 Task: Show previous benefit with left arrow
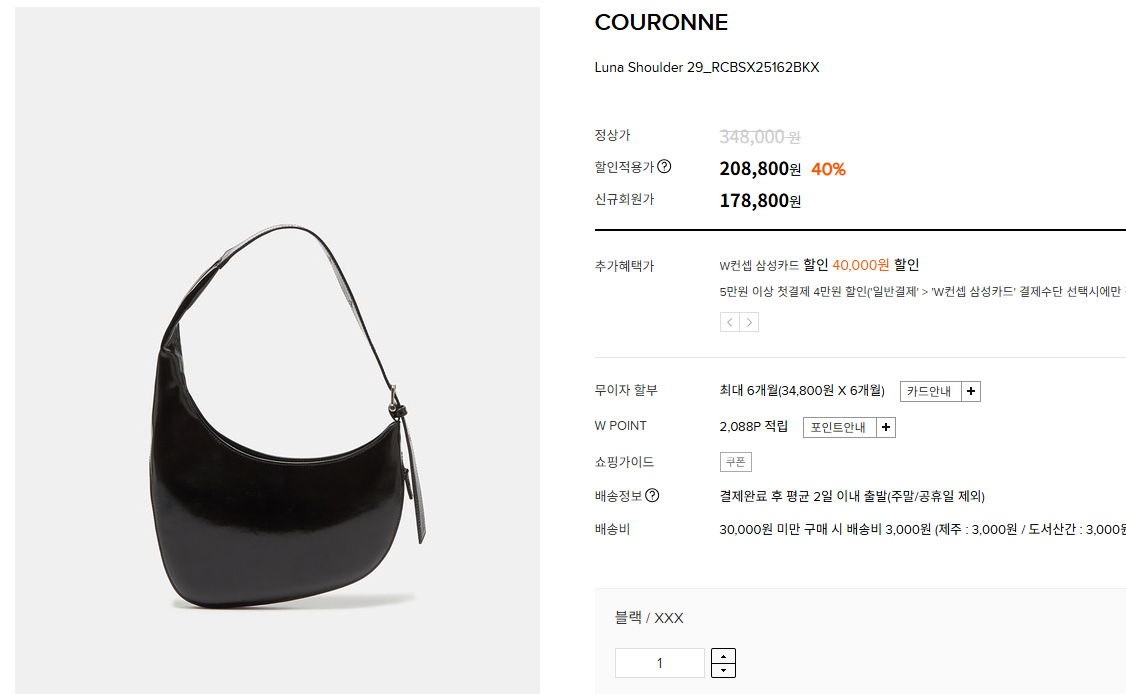[x=730, y=323]
